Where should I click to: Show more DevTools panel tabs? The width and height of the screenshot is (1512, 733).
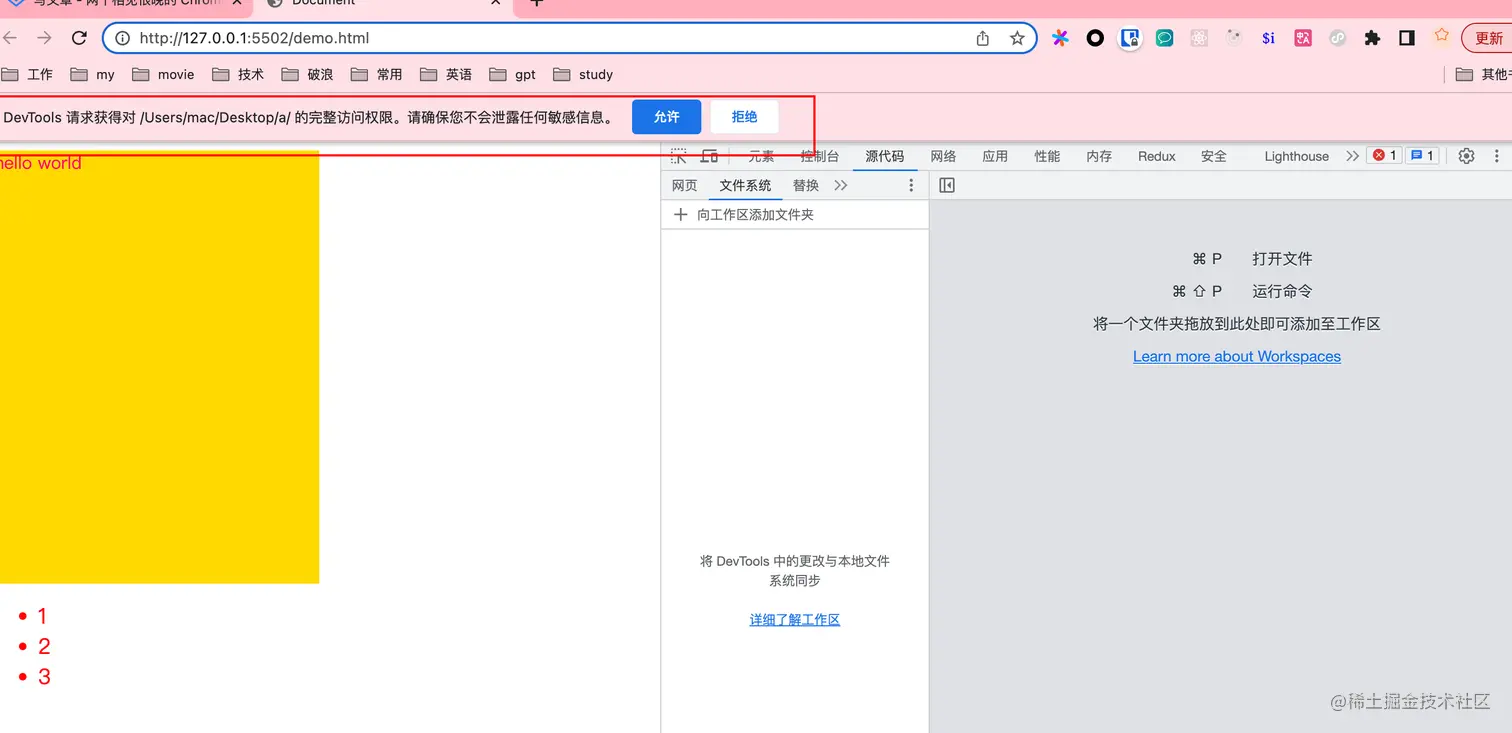(x=1352, y=156)
